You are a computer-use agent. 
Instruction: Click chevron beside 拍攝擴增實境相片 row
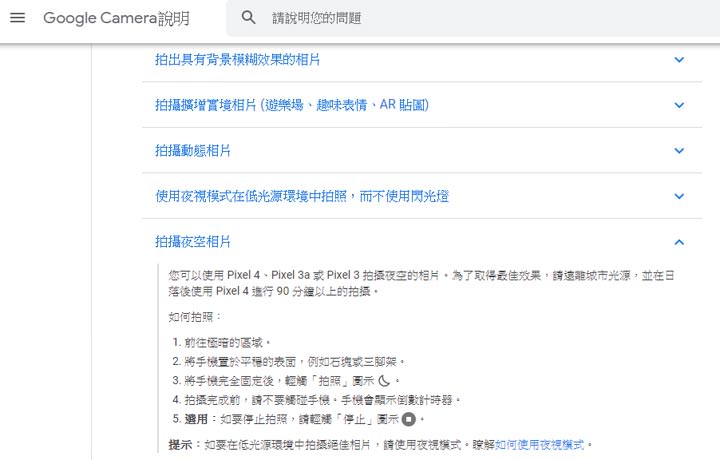point(679,105)
